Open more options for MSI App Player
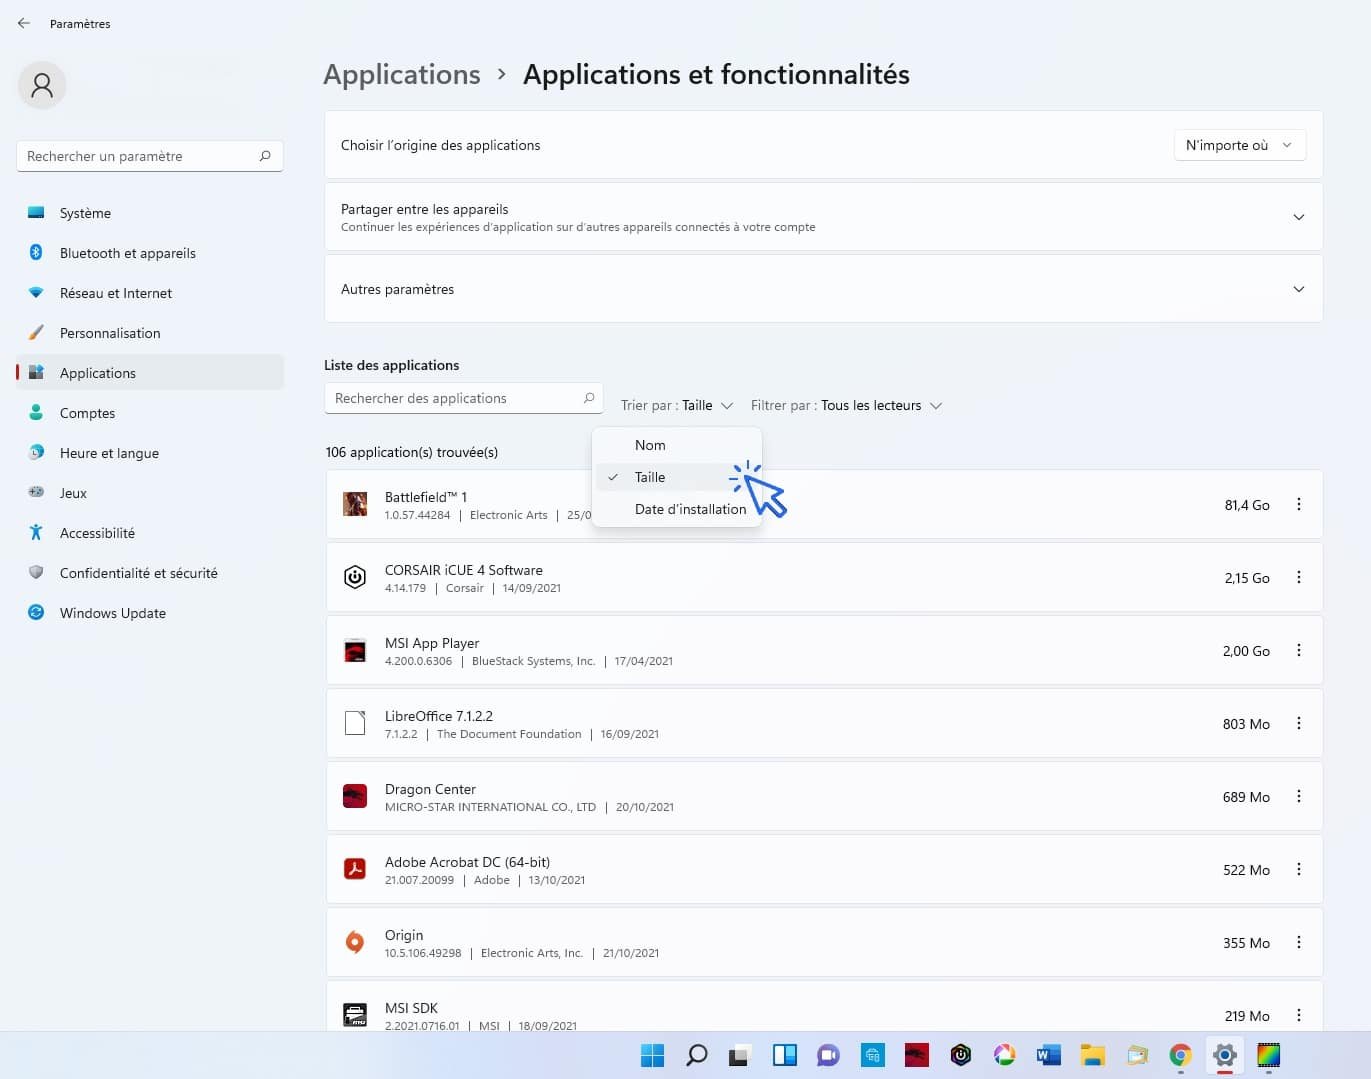This screenshot has height=1079, width=1371. click(1299, 650)
